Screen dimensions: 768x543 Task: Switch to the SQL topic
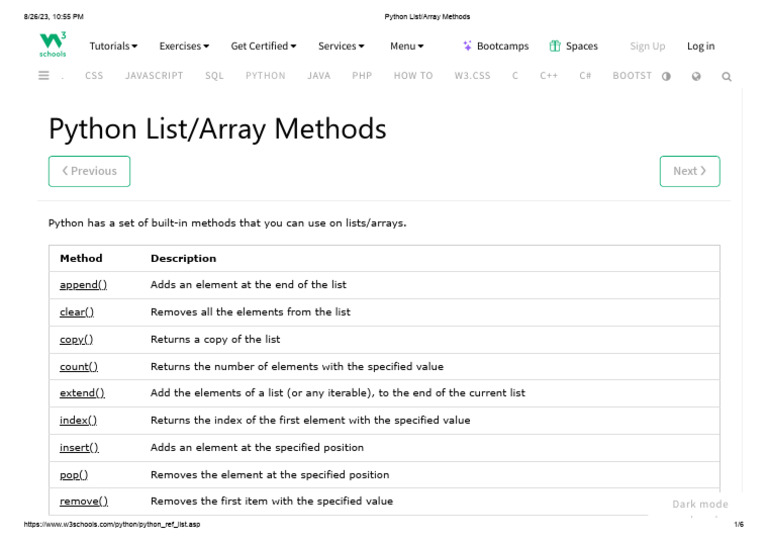[x=214, y=76]
